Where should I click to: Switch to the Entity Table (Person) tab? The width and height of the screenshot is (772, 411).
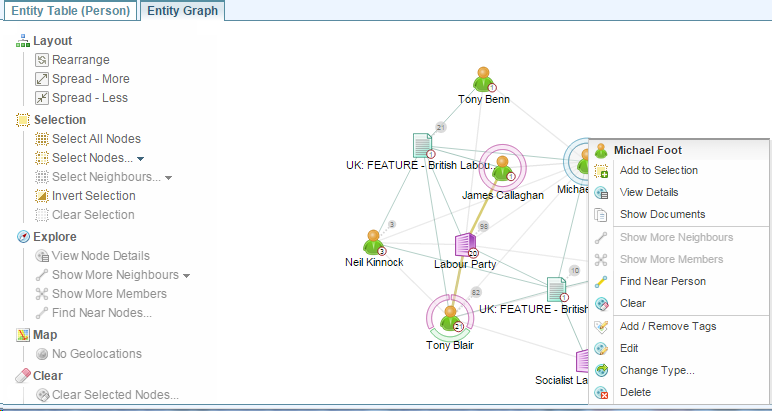[70, 11]
